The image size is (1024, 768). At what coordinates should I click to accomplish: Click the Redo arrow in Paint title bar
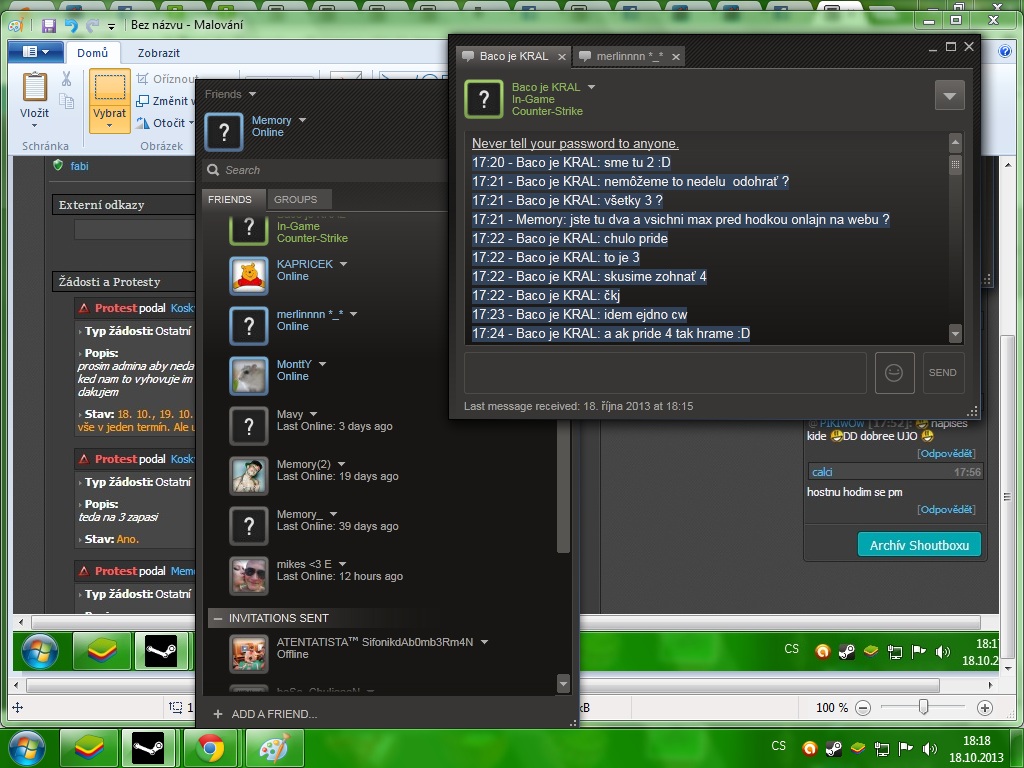[92, 25]
